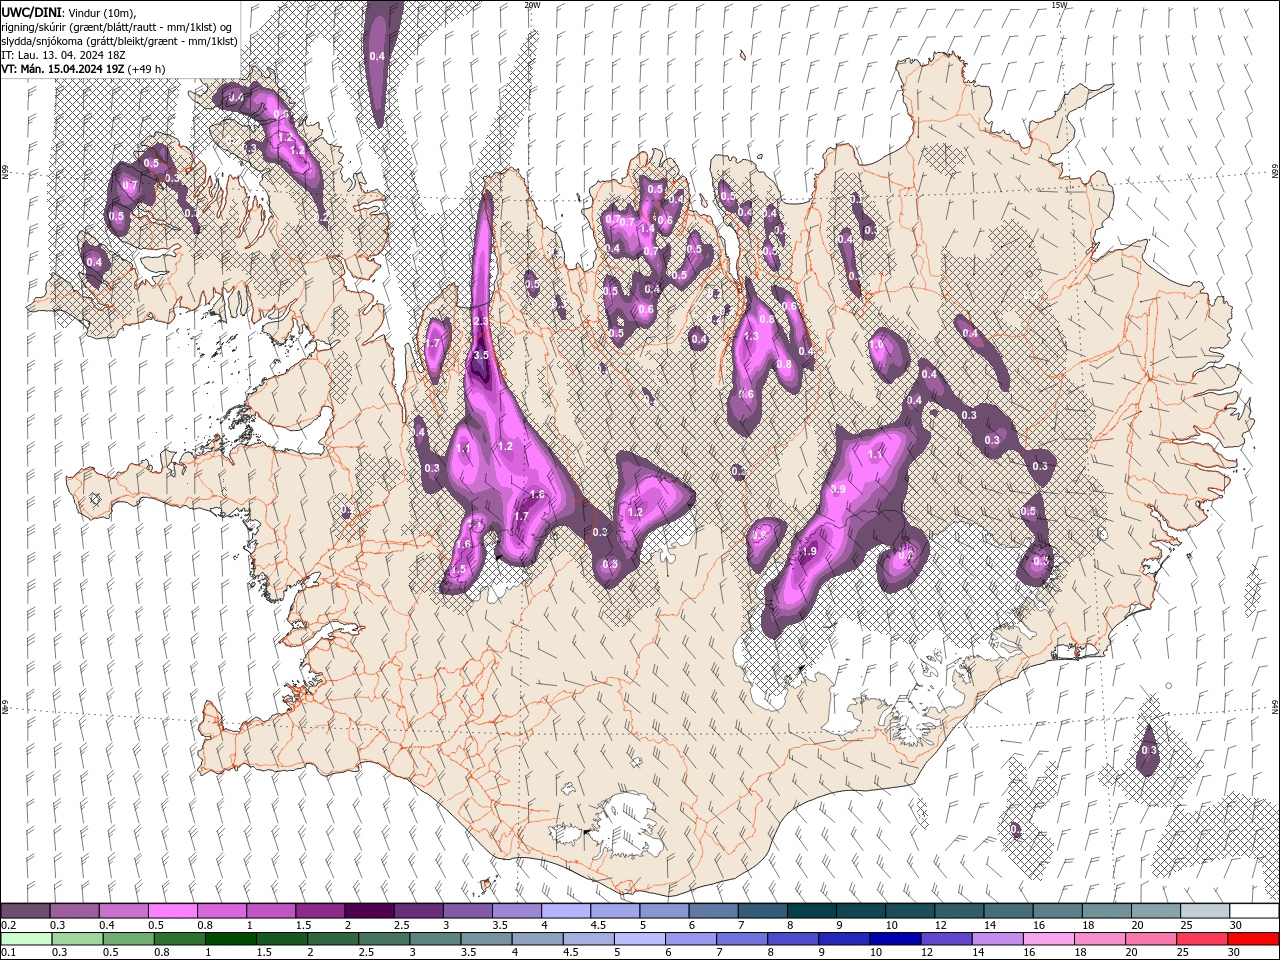Screen dimensions: 1280x960
Task: Pick bright red lower swatch after 30
Action: (x=1254, y=939)
